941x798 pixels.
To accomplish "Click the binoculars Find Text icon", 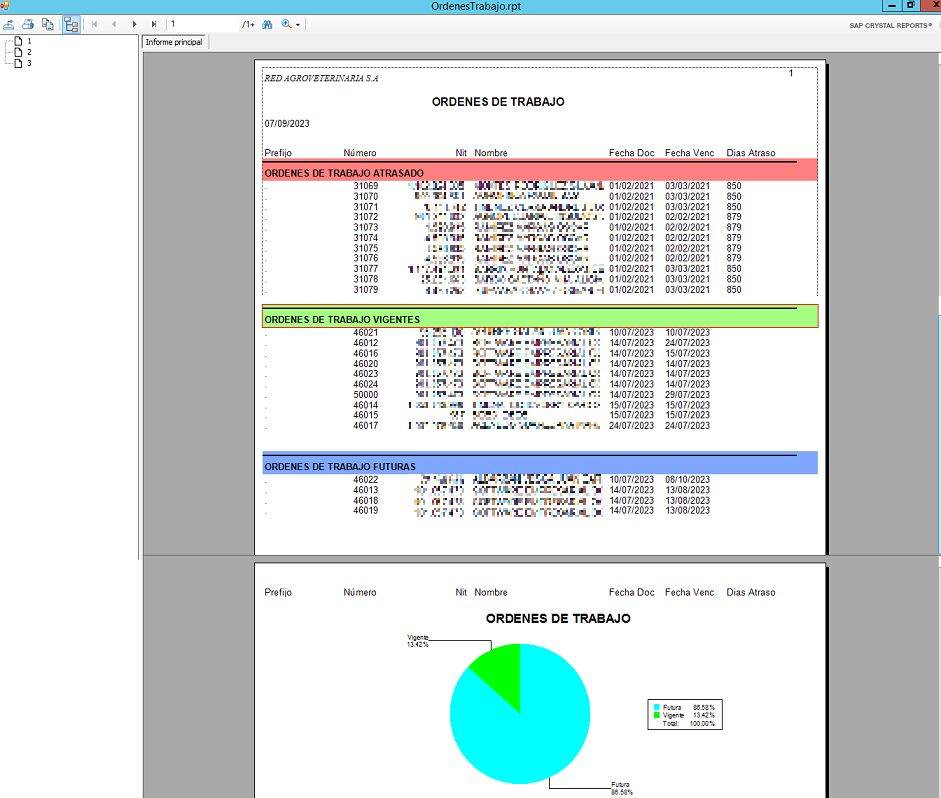I will coord(268,24).
